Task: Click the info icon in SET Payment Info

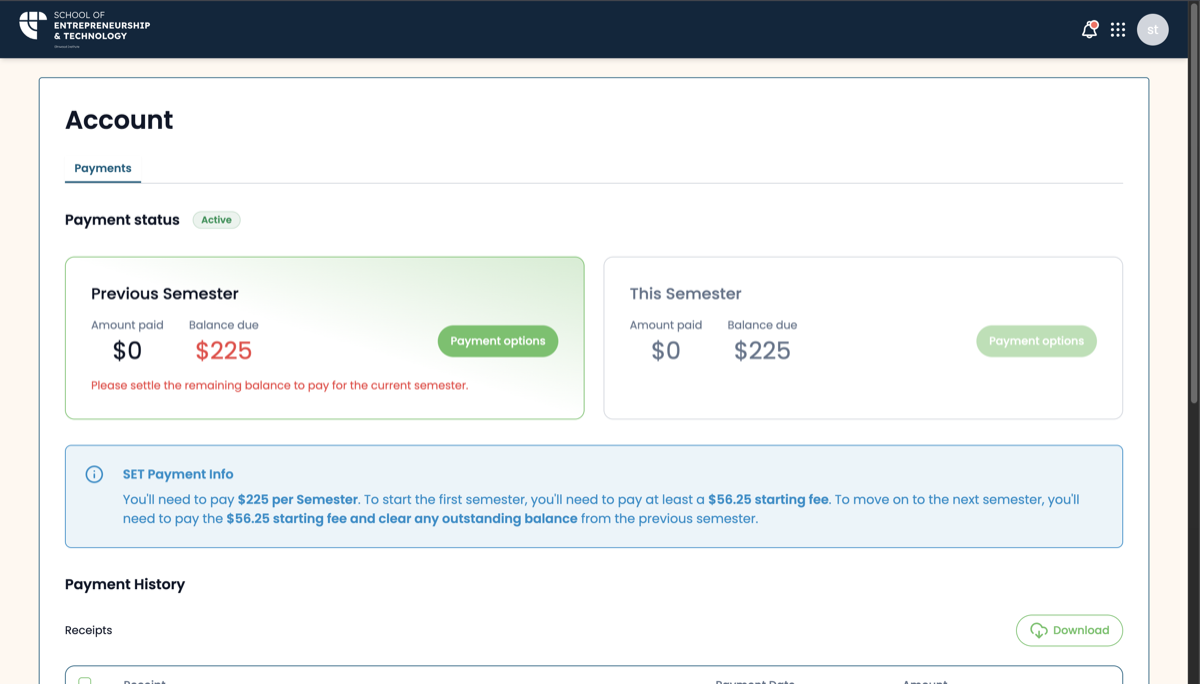Action: click(x=94, y=474)
